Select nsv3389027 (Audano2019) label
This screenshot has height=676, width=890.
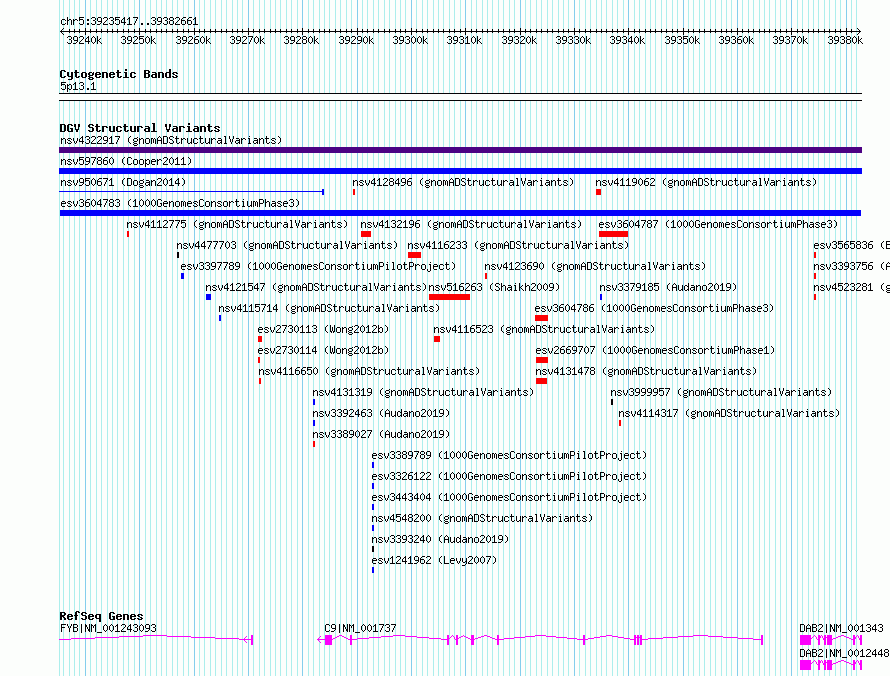[x=381, y=434]
